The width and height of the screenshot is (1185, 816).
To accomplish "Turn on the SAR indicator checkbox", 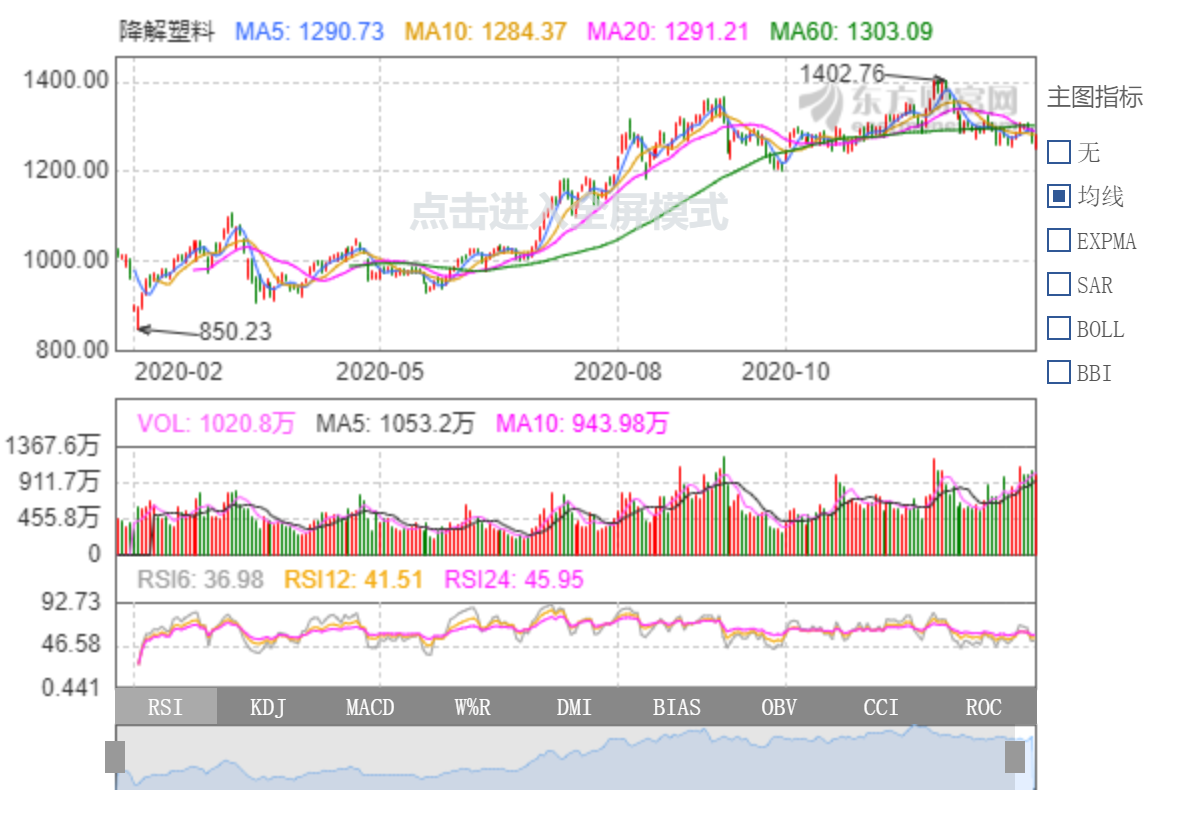I will pyautogui.click(x=1059, y=284).
